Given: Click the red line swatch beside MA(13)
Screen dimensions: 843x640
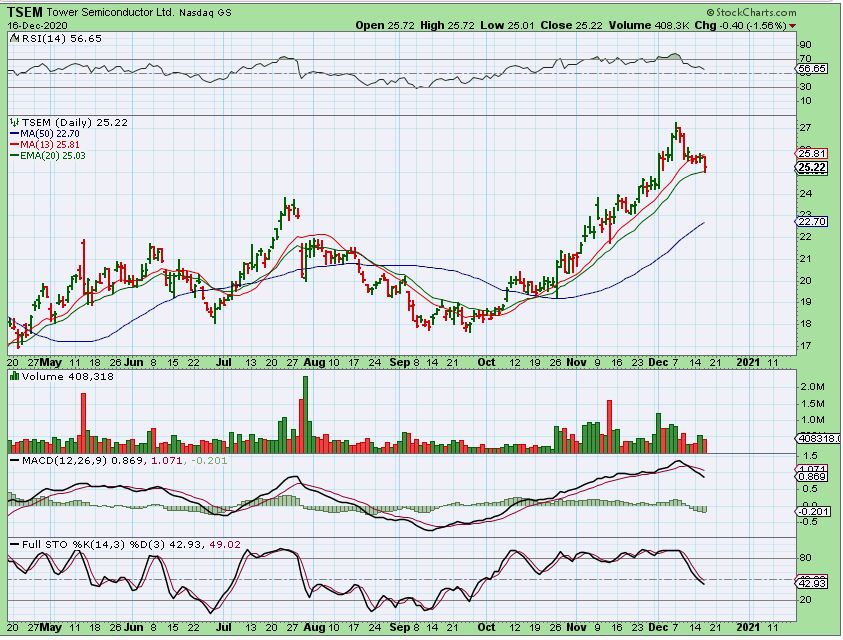Looking at the screenshot, I should coord(15,145).
